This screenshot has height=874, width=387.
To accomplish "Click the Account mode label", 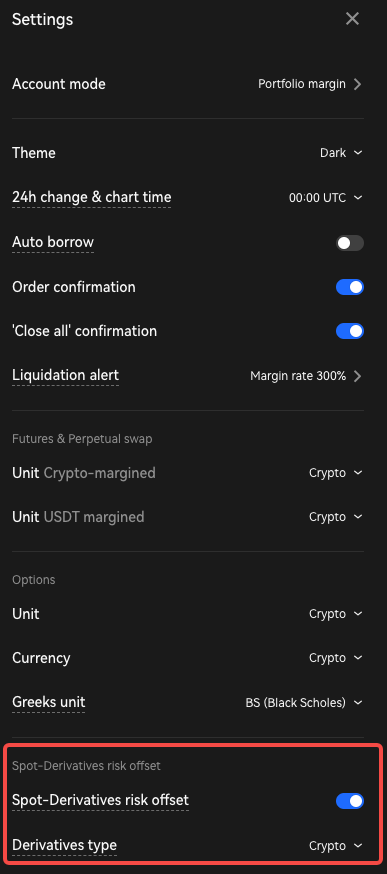I will pyautogui.click(x=59, y=84).
